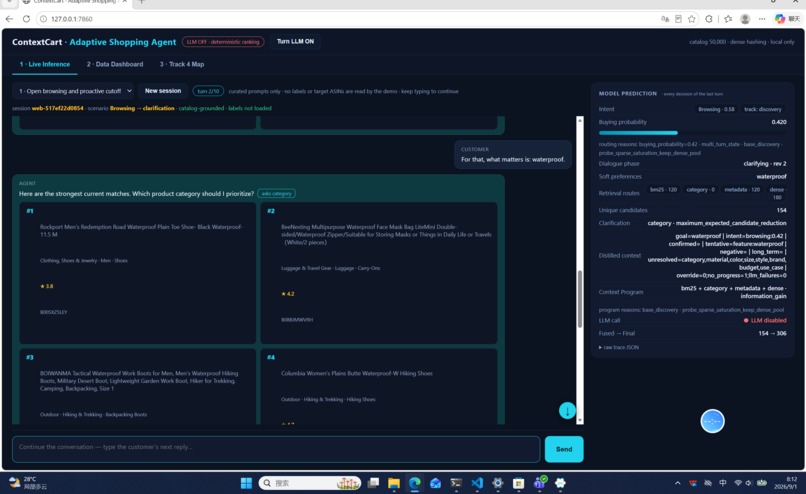The image size is (806, 494).
Task: Click the Unique candidates value 154
Action: pos(781,210)
